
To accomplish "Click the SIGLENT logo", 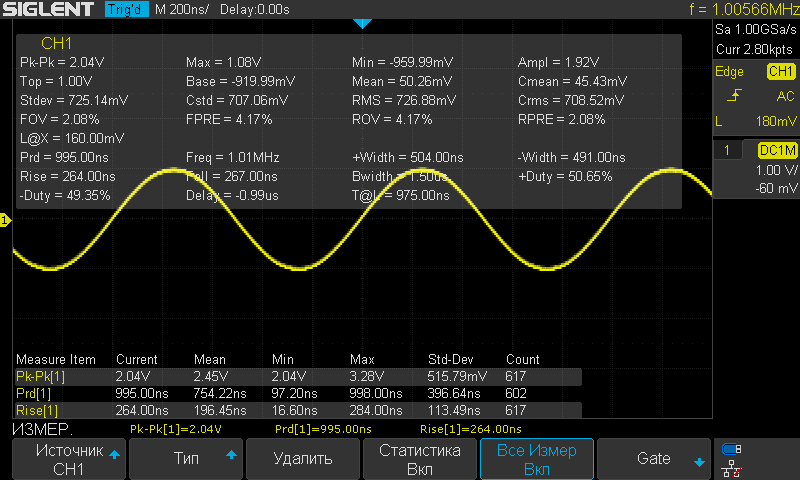I will pyautogui.click(x=48, y=9).
